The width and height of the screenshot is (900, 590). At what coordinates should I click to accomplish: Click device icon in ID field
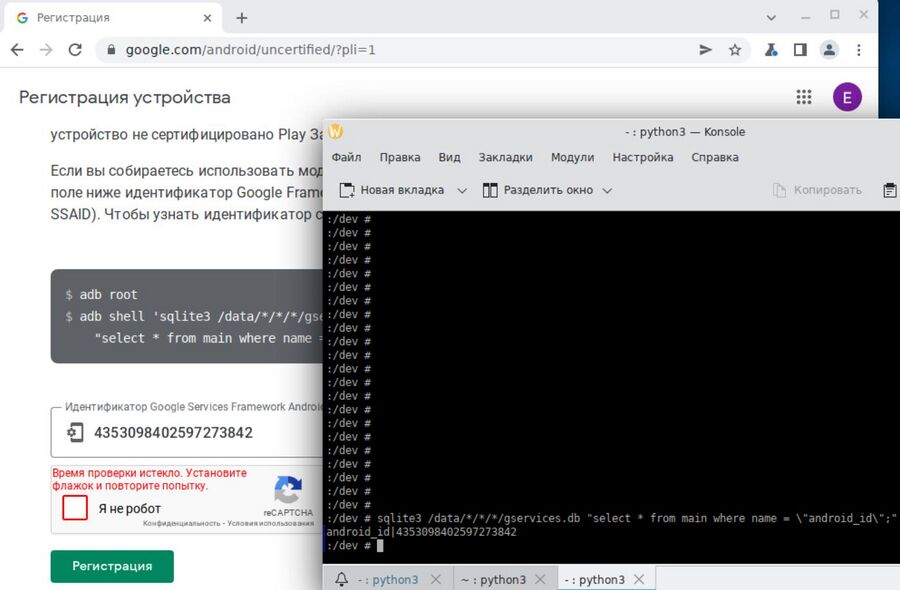pos(75,433)
